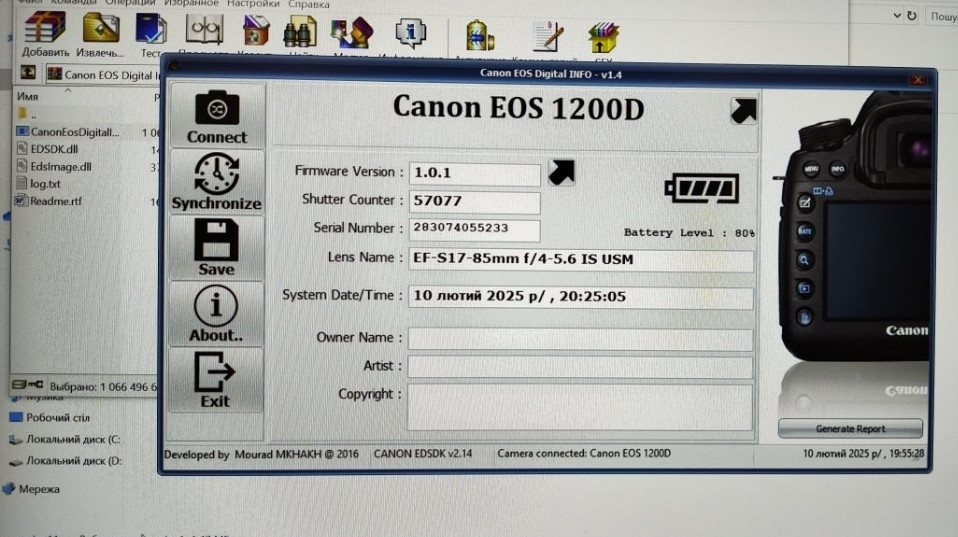Click the Save floppy disk button
The image size is (958, 537).
tap(217, 247)
